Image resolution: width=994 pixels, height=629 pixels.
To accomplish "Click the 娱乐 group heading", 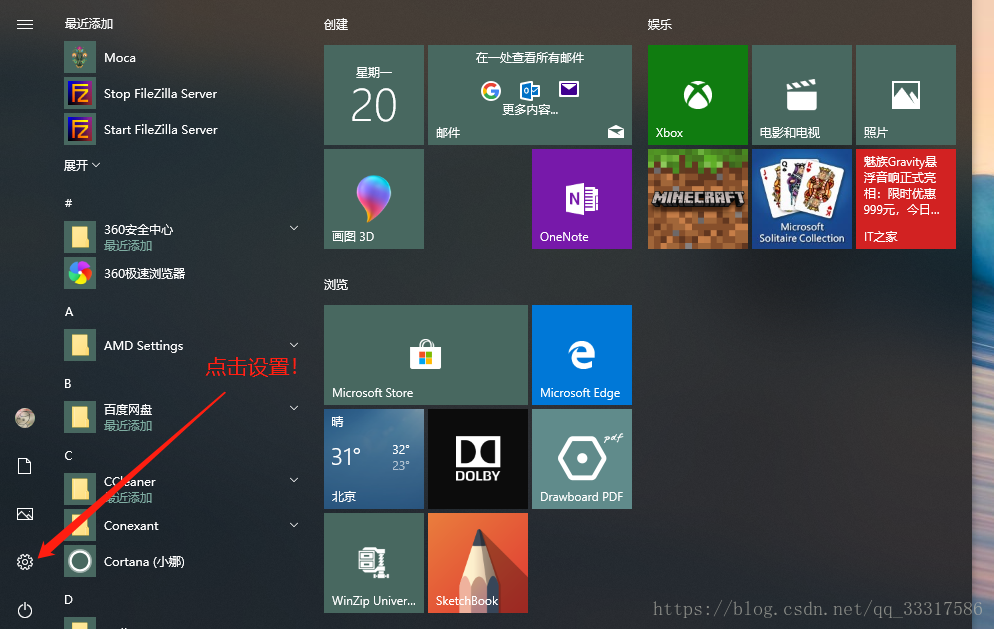I will click(x=660, y=25).
